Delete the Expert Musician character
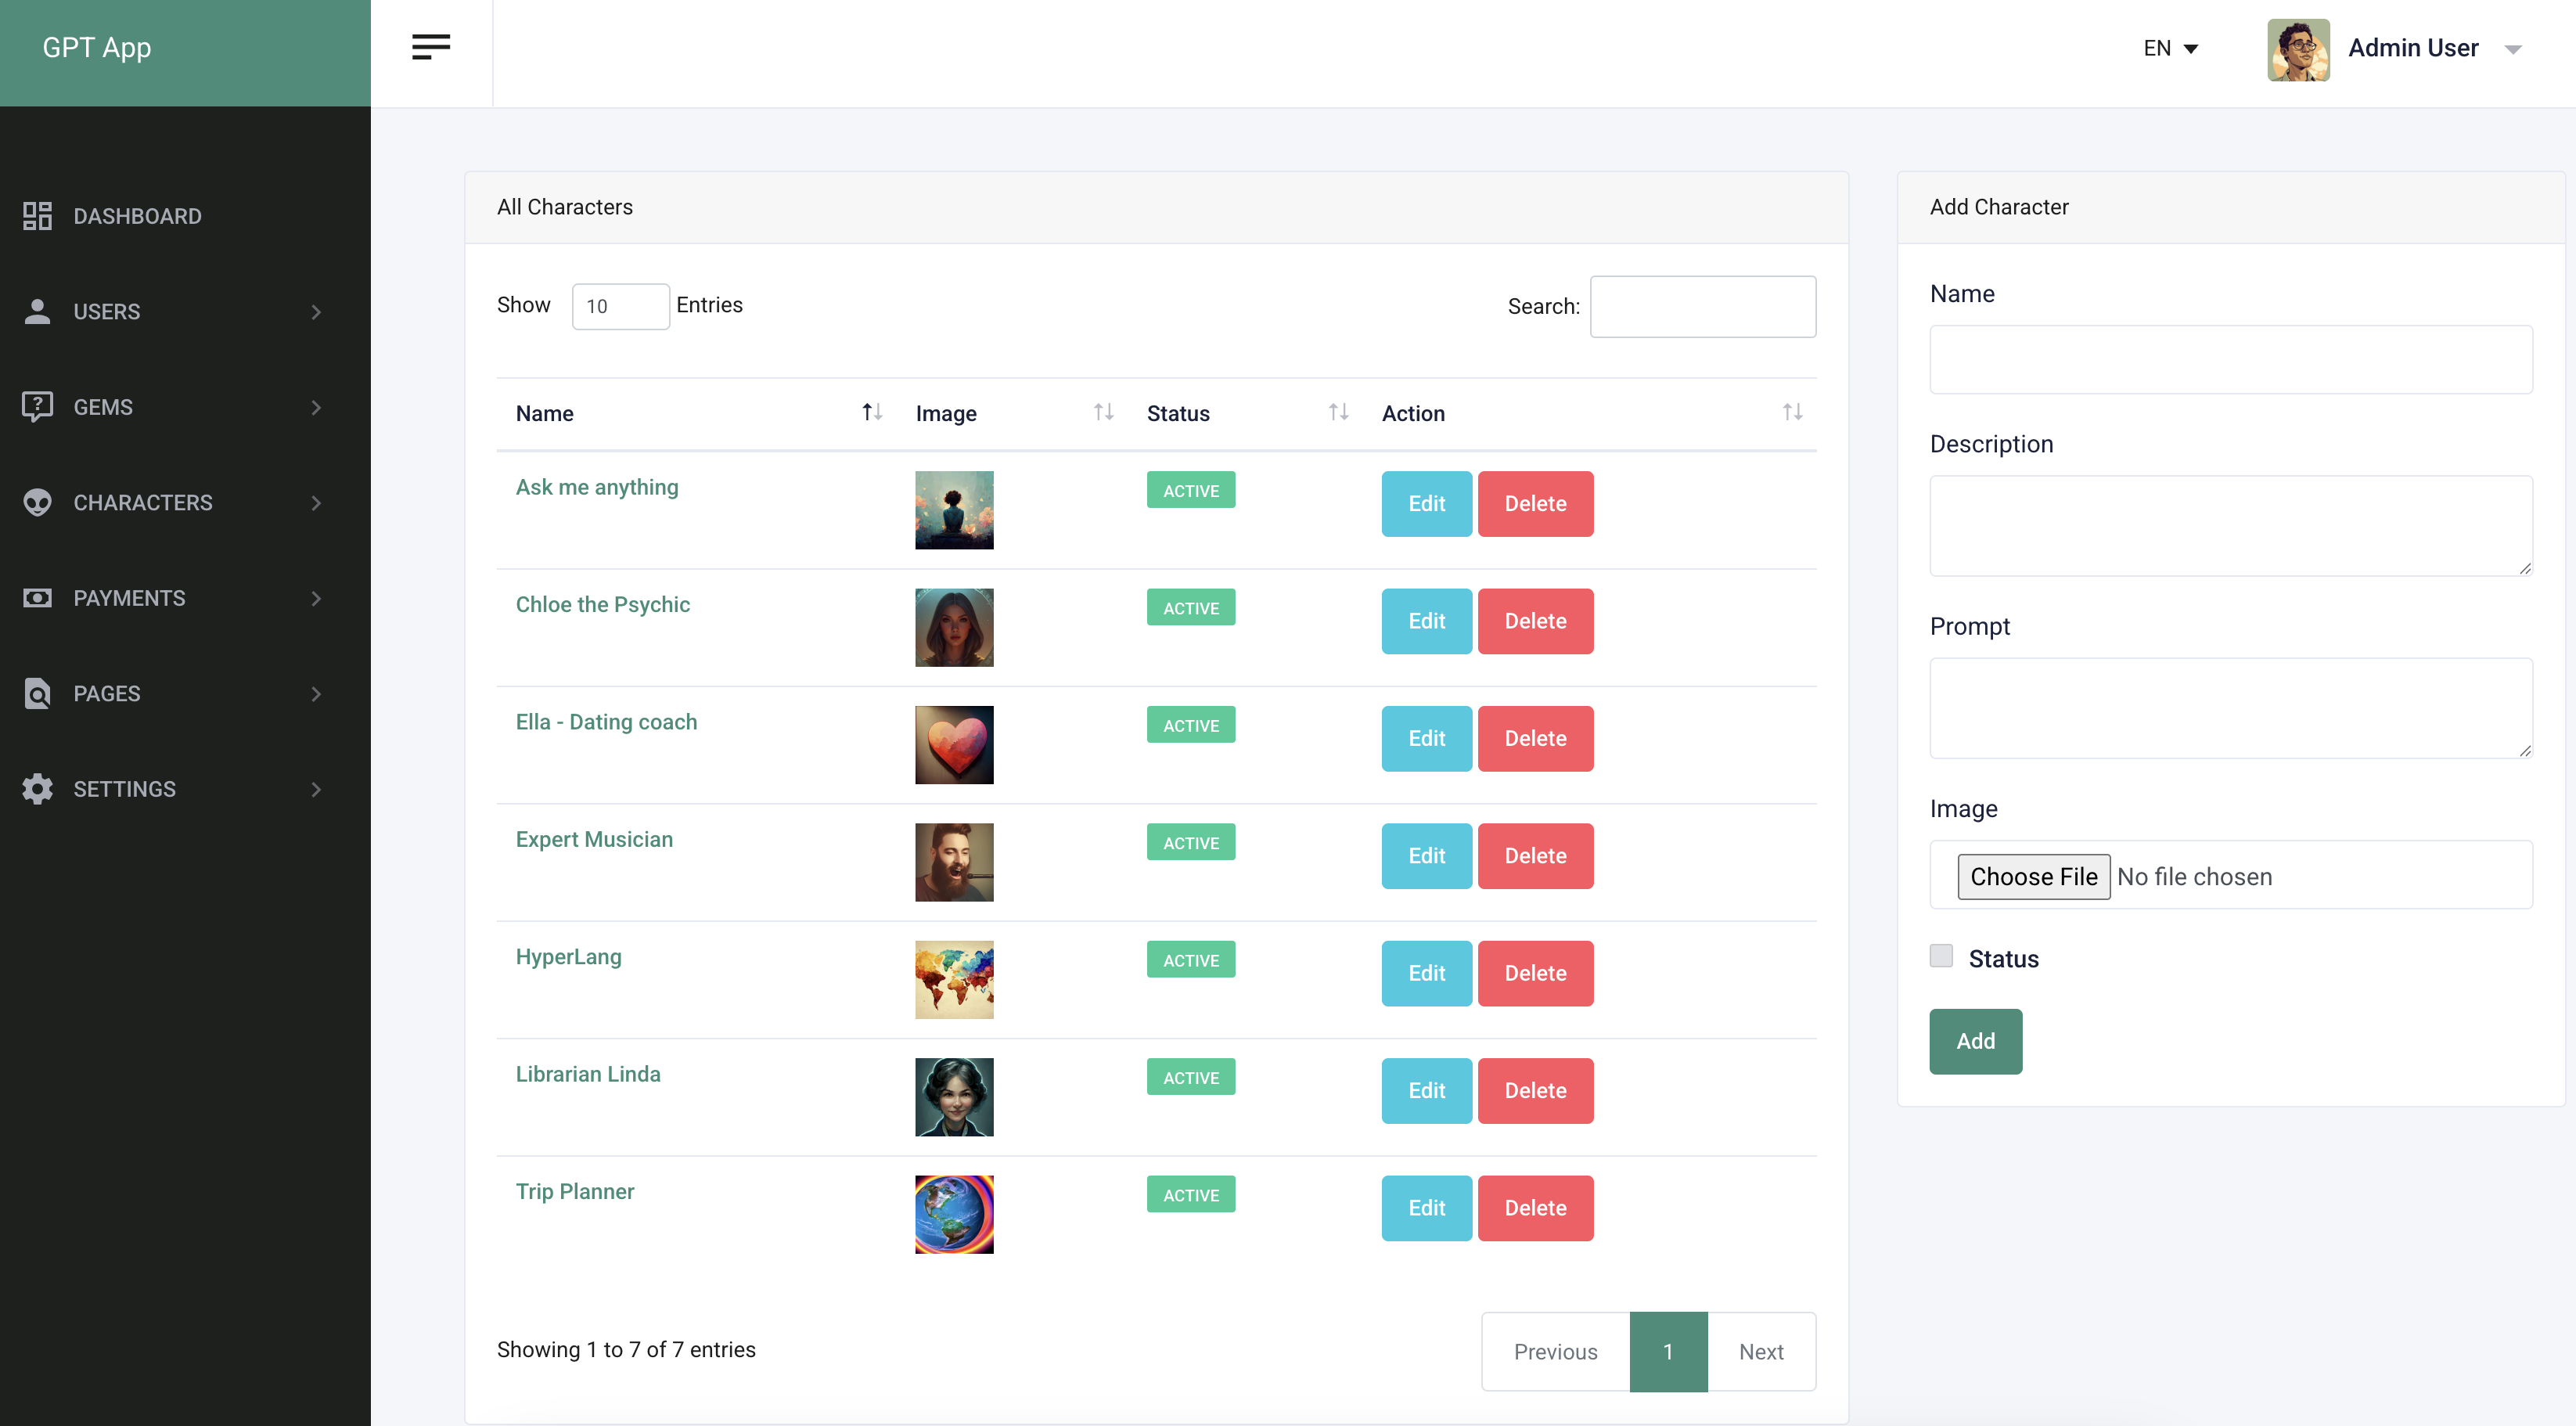 pyautogui.click(x=1535, y=856)
